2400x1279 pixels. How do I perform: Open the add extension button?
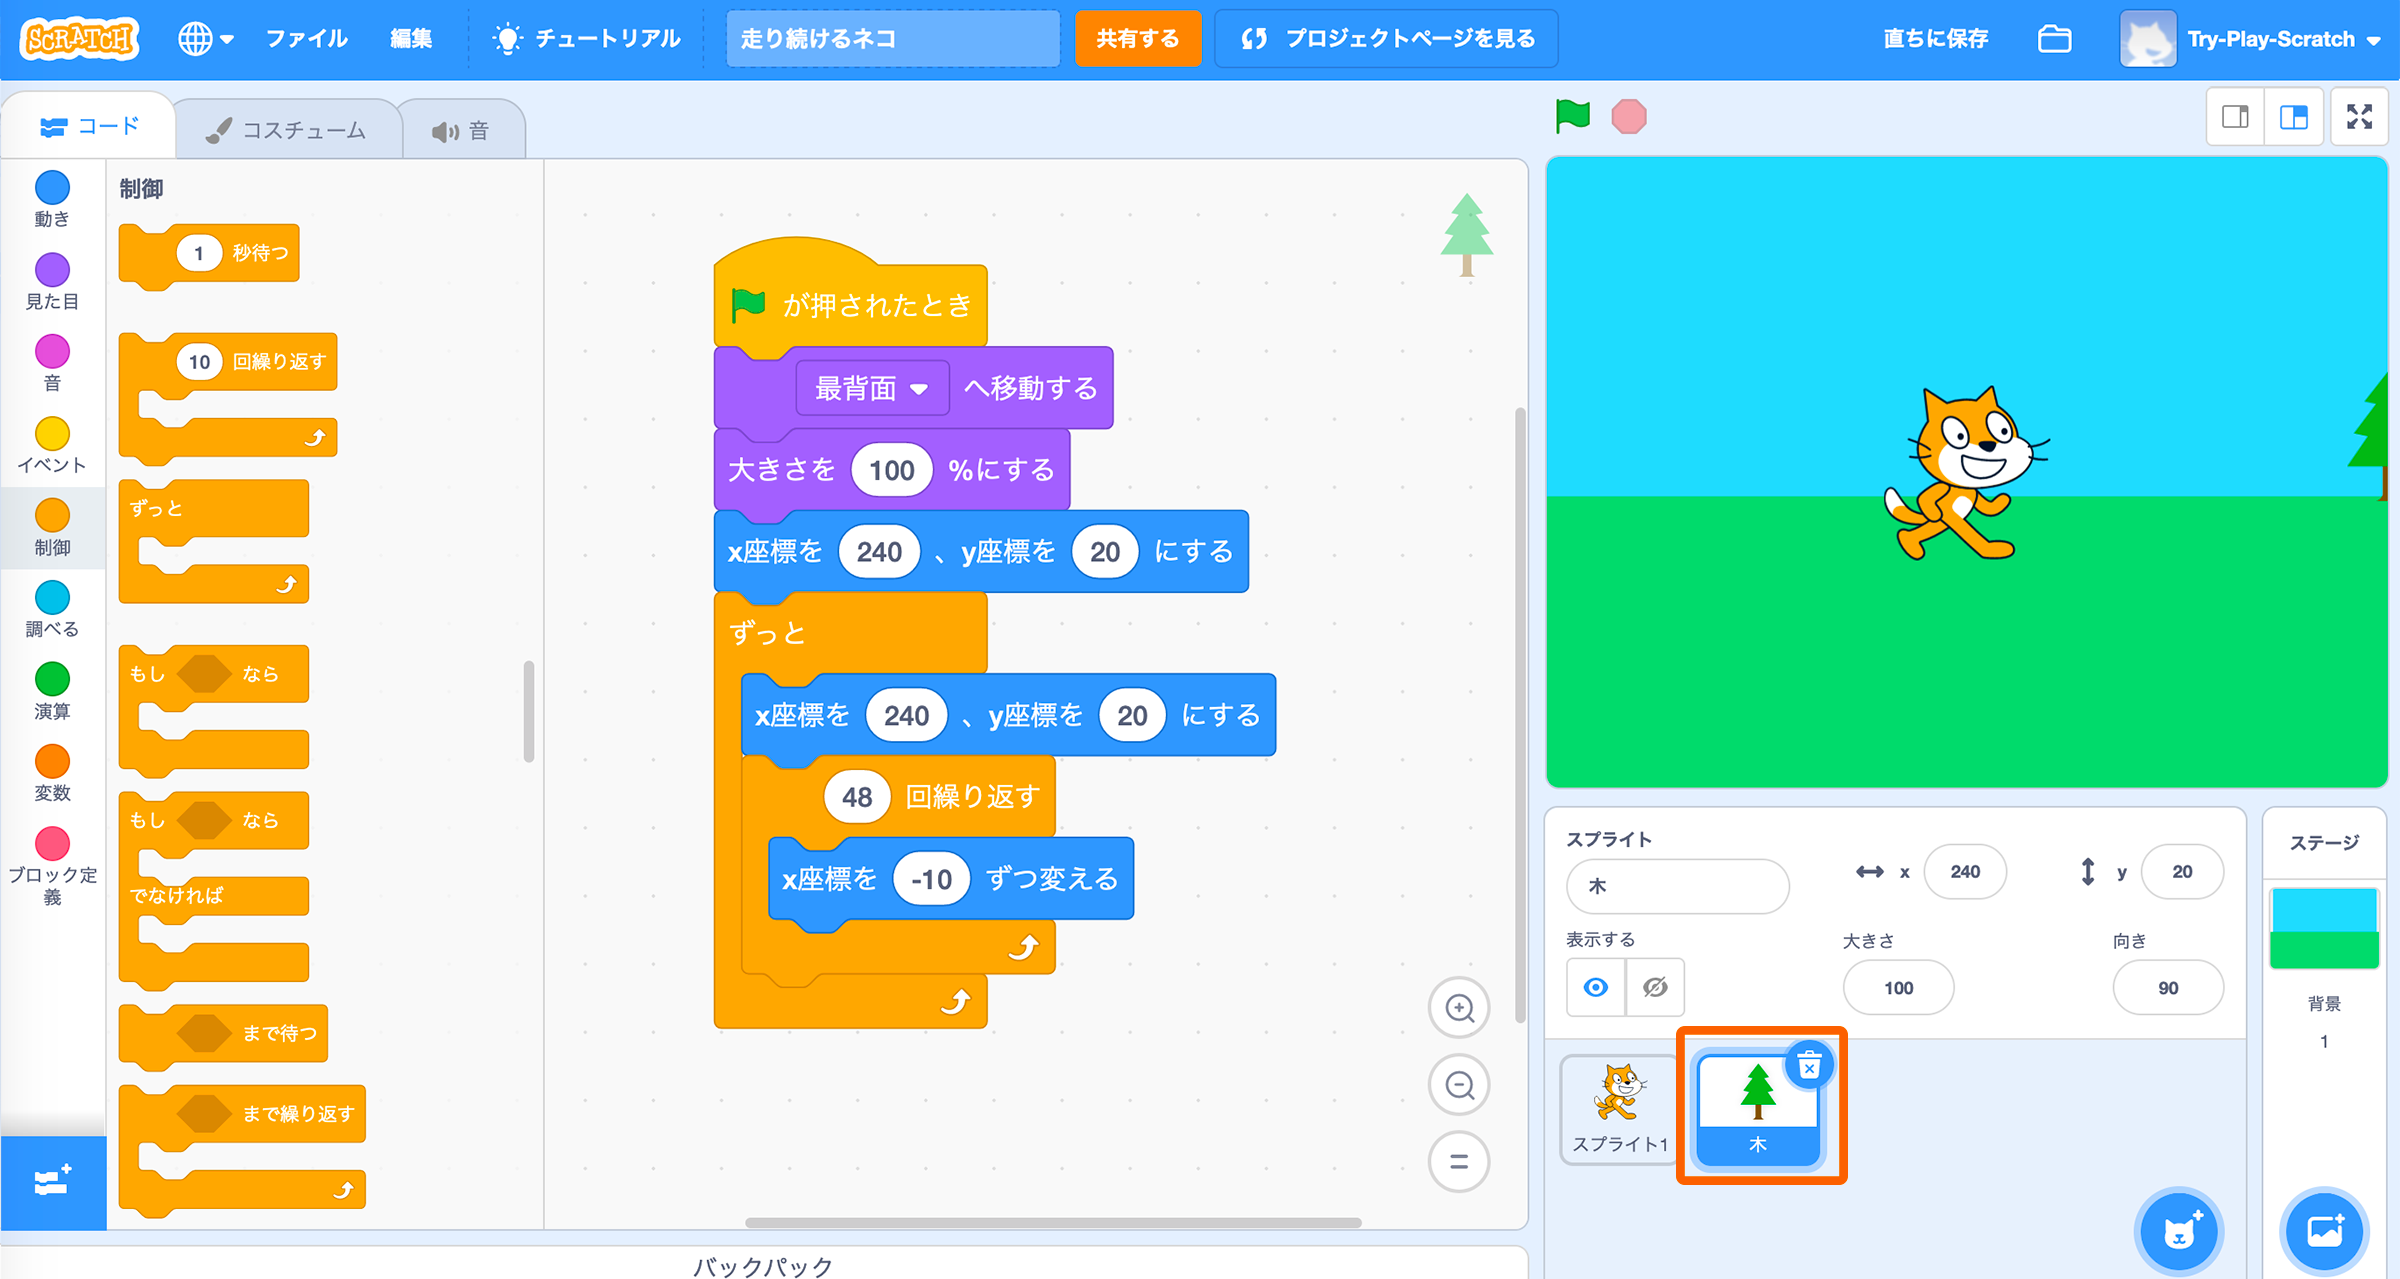pos(52,1183)
